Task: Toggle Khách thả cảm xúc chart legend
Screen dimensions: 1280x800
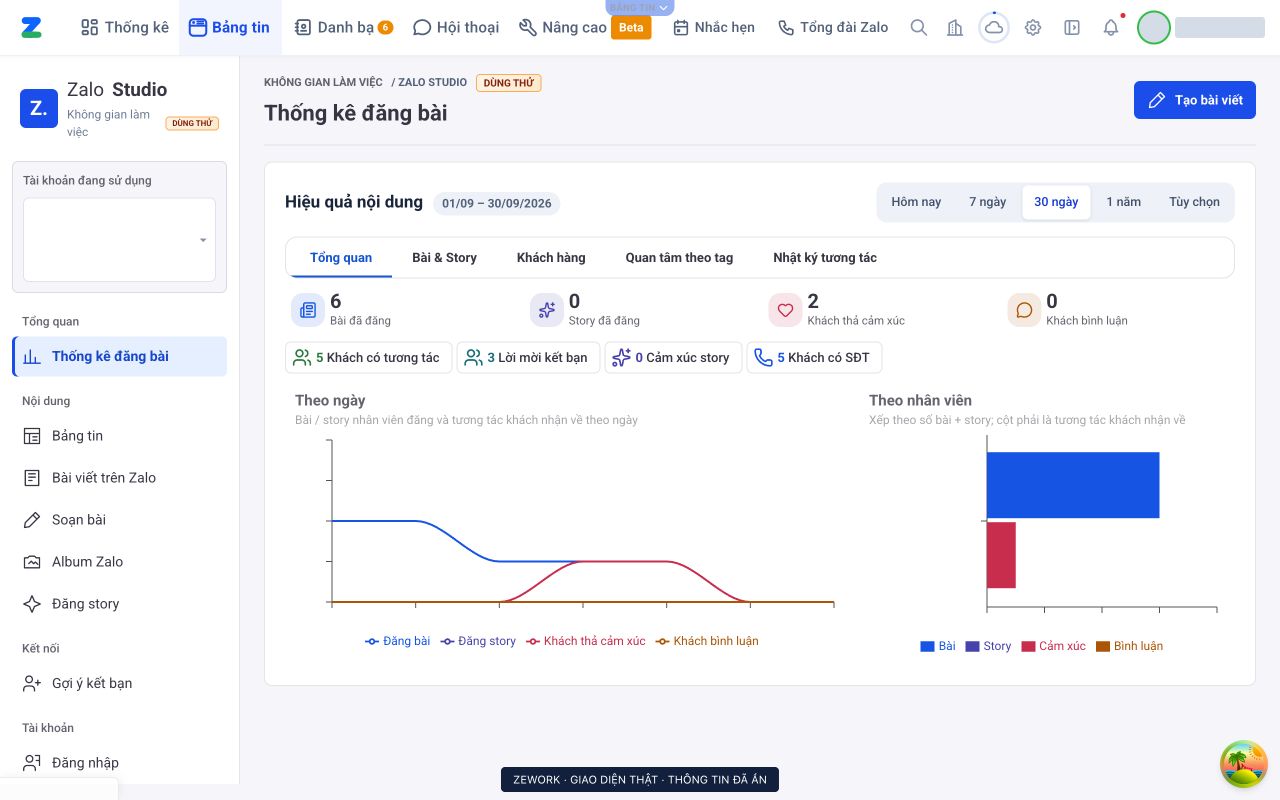Action: click(x=586, y=641)
